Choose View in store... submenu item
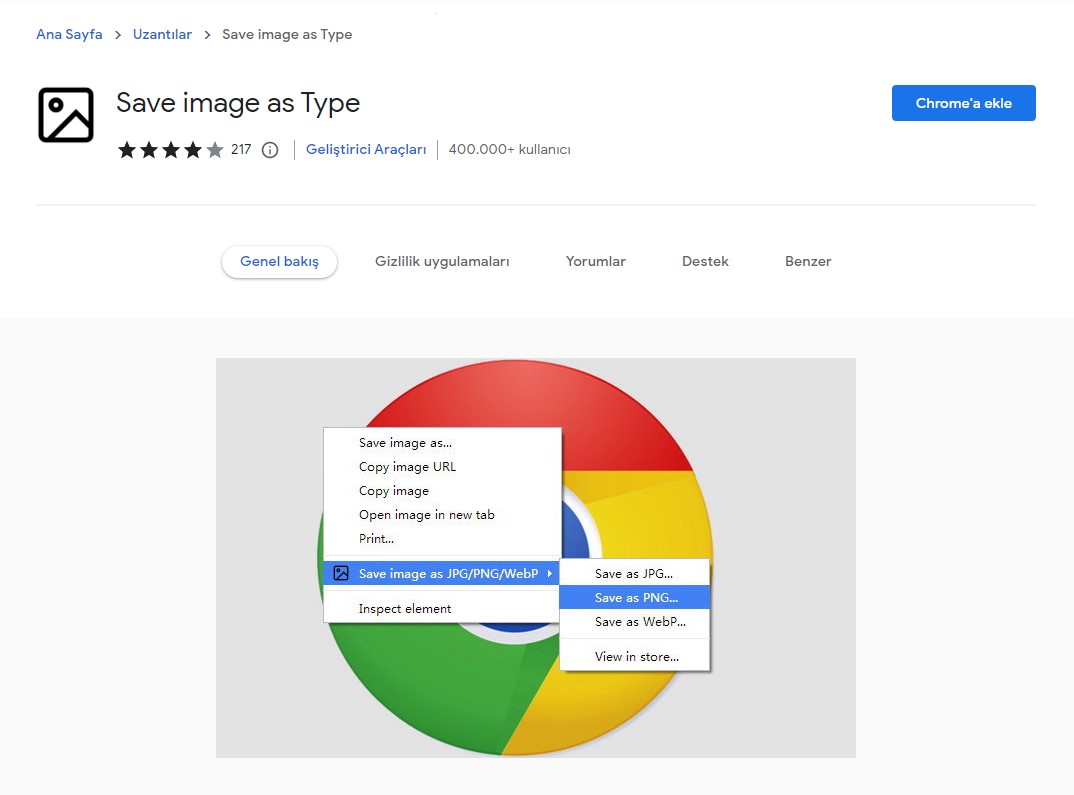 click(x=634, y=657)
